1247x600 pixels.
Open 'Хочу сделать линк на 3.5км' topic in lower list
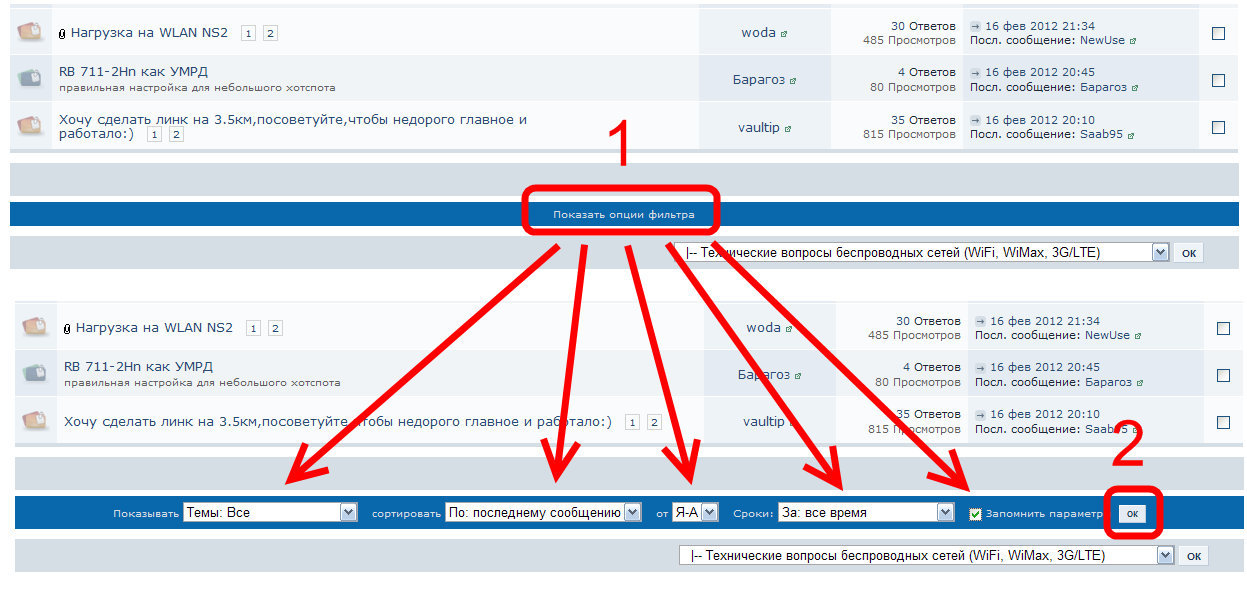(x=338, y=422)
